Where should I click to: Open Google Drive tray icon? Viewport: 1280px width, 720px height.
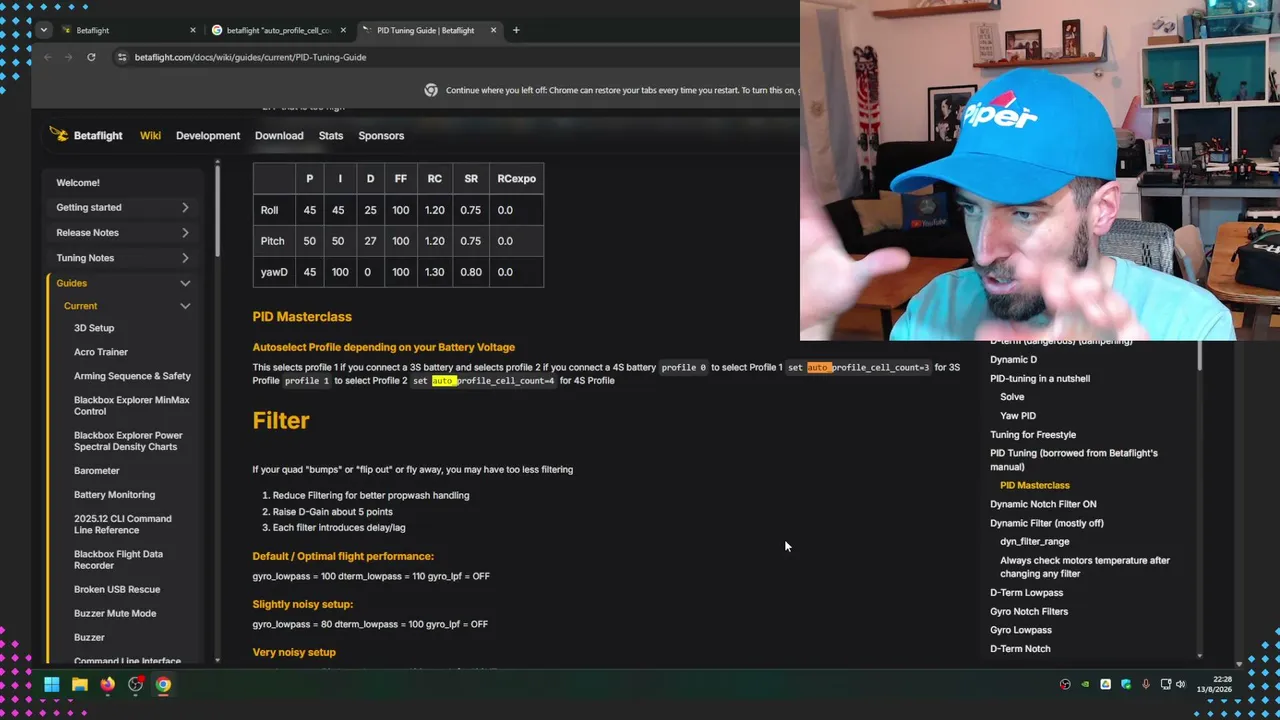click(x=1105, y=685)
